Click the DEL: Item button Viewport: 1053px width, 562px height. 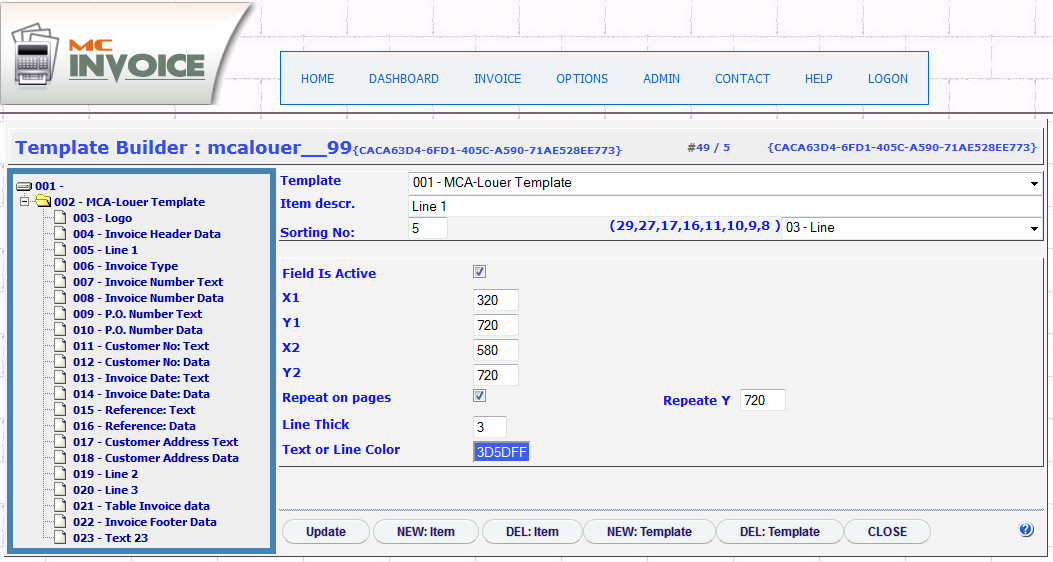pyautogui.click(x=532, y=532)
